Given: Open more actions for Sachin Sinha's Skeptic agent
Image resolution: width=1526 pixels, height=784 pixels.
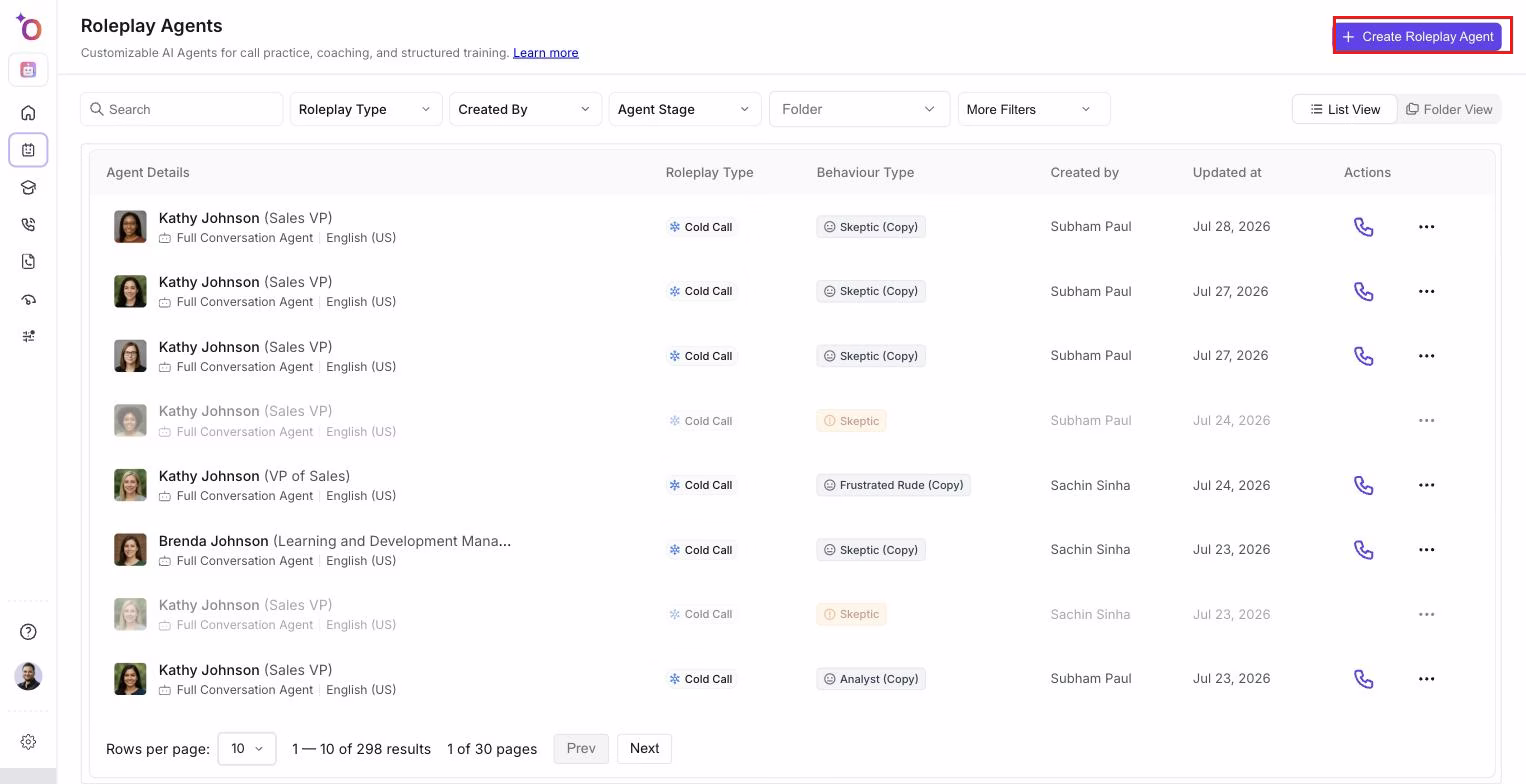Looking at the screenshot, I should [x=1427, y=614].
